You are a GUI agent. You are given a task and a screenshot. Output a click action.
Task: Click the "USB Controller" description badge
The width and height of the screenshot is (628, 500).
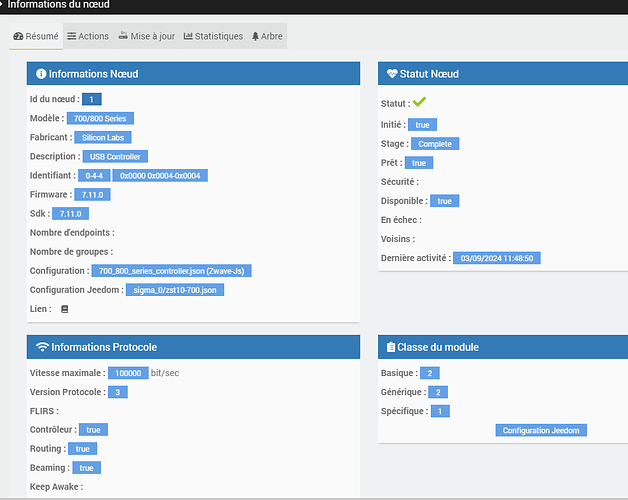(x=115, y=156)
